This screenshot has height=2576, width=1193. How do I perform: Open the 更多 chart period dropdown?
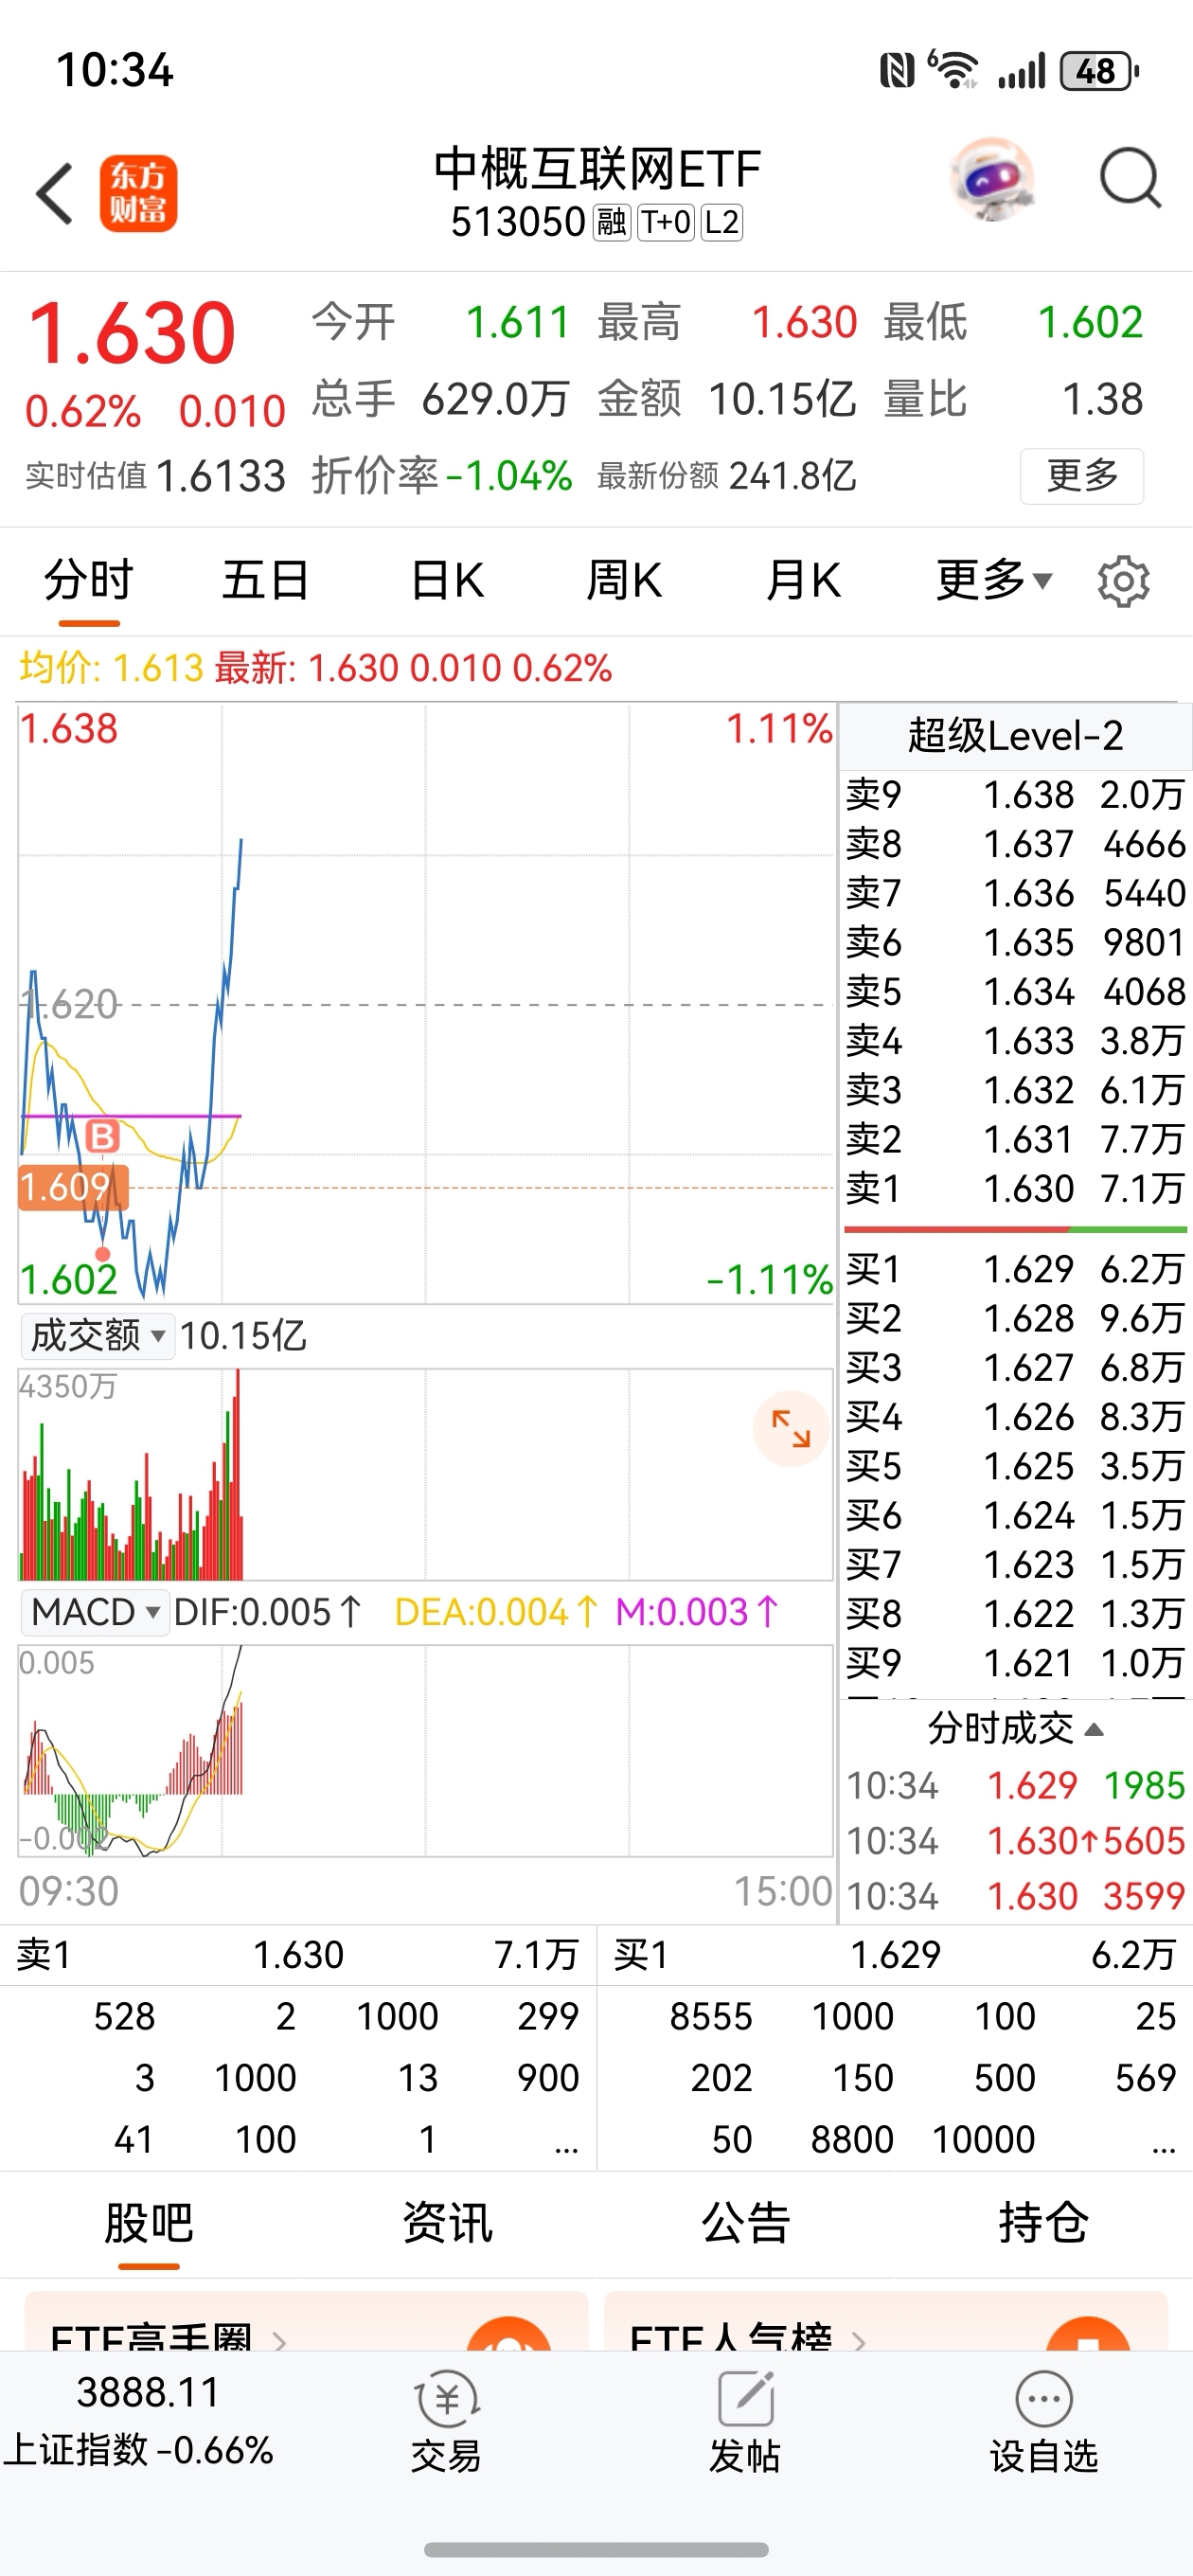[994, 581]
